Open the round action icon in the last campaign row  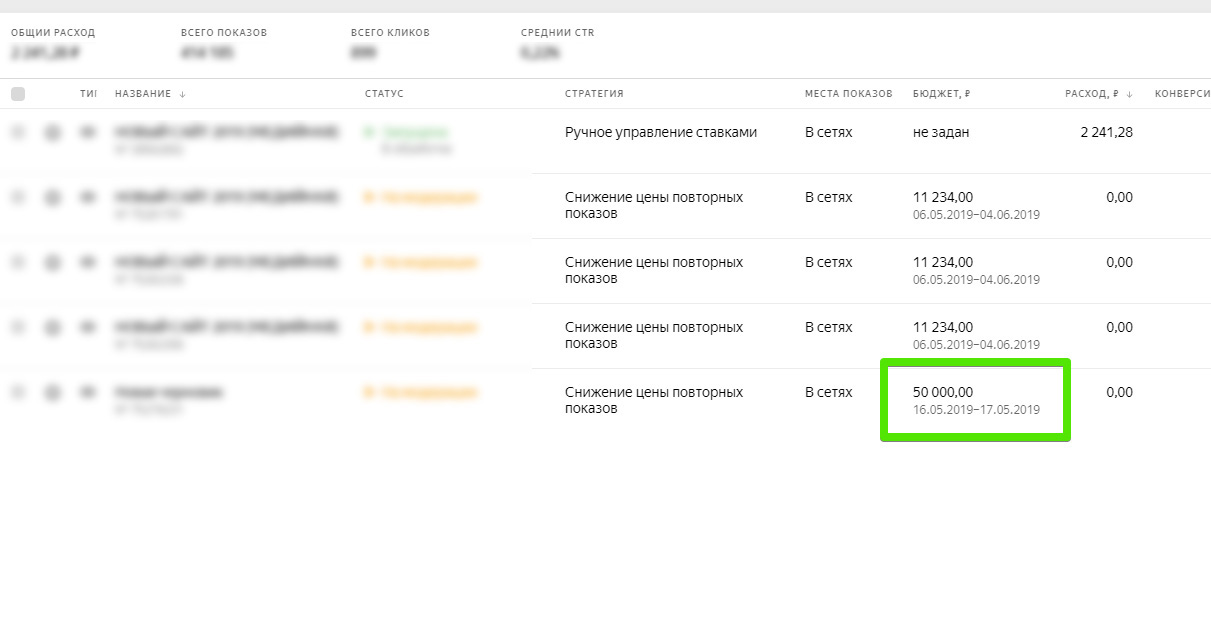tap(53, 393)
